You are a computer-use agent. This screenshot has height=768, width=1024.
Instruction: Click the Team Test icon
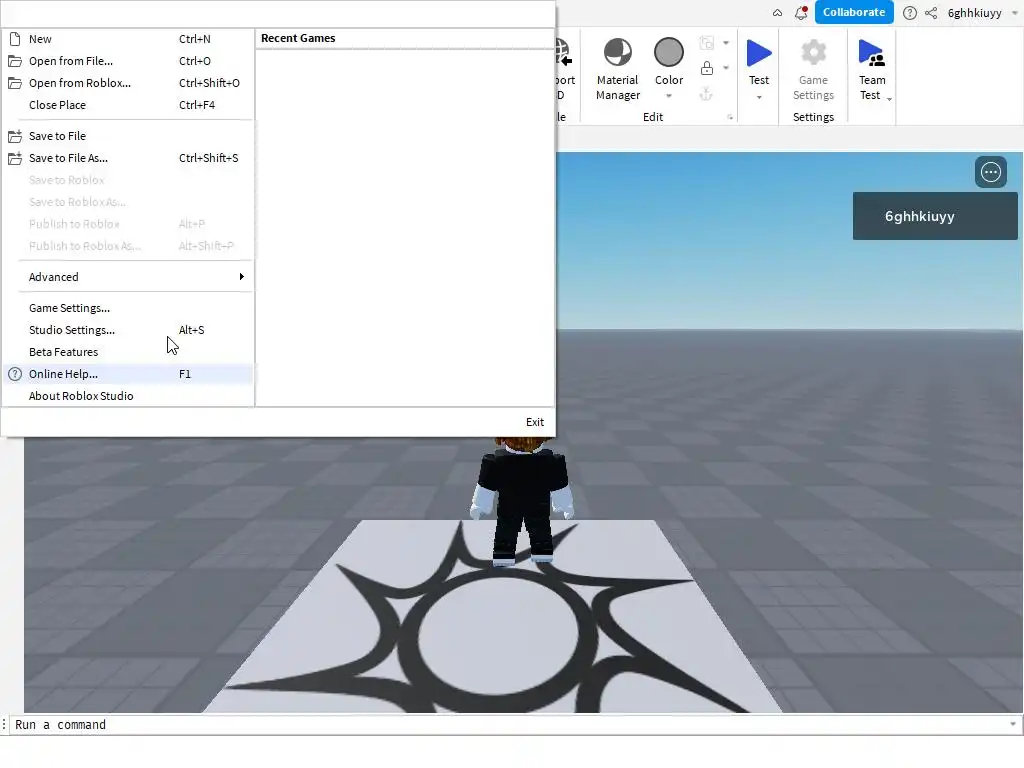click(872, 53)
